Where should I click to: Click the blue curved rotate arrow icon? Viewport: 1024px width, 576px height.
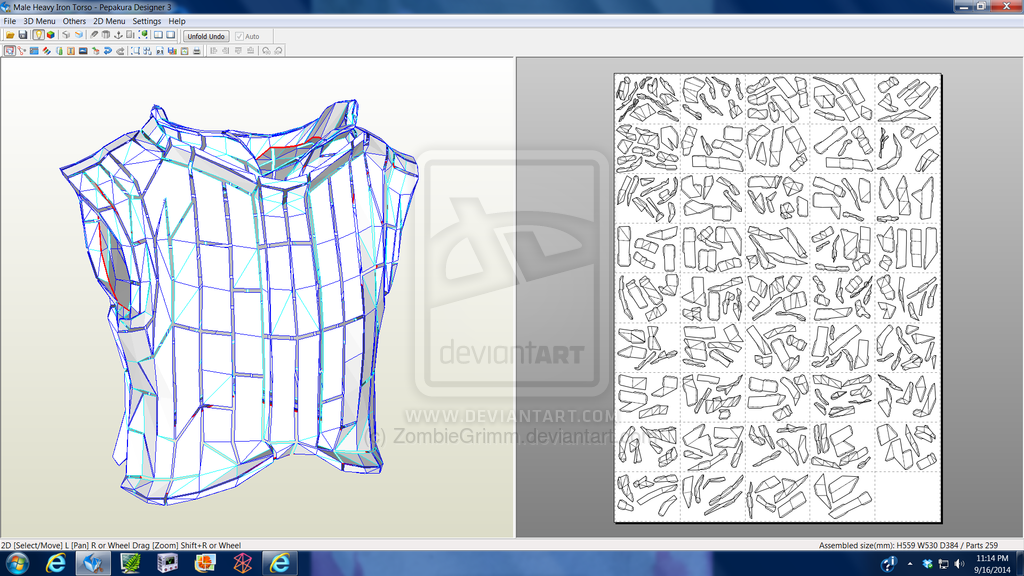pyautogui.click(x=108, y=50)
